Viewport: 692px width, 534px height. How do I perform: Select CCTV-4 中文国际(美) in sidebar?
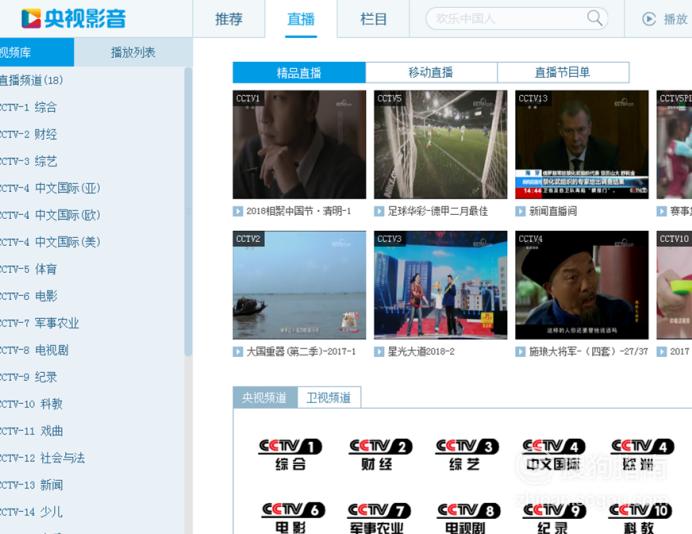coord(50,242)
